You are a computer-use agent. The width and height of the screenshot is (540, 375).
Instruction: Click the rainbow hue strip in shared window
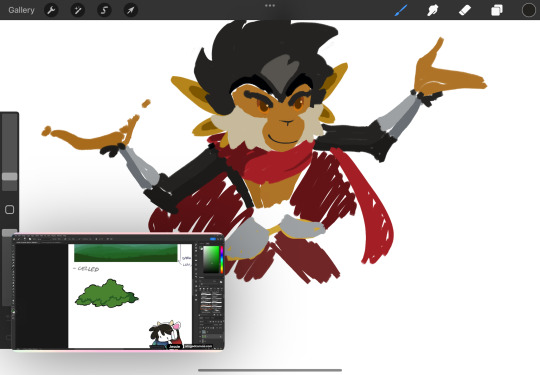(x=222, y=259)
